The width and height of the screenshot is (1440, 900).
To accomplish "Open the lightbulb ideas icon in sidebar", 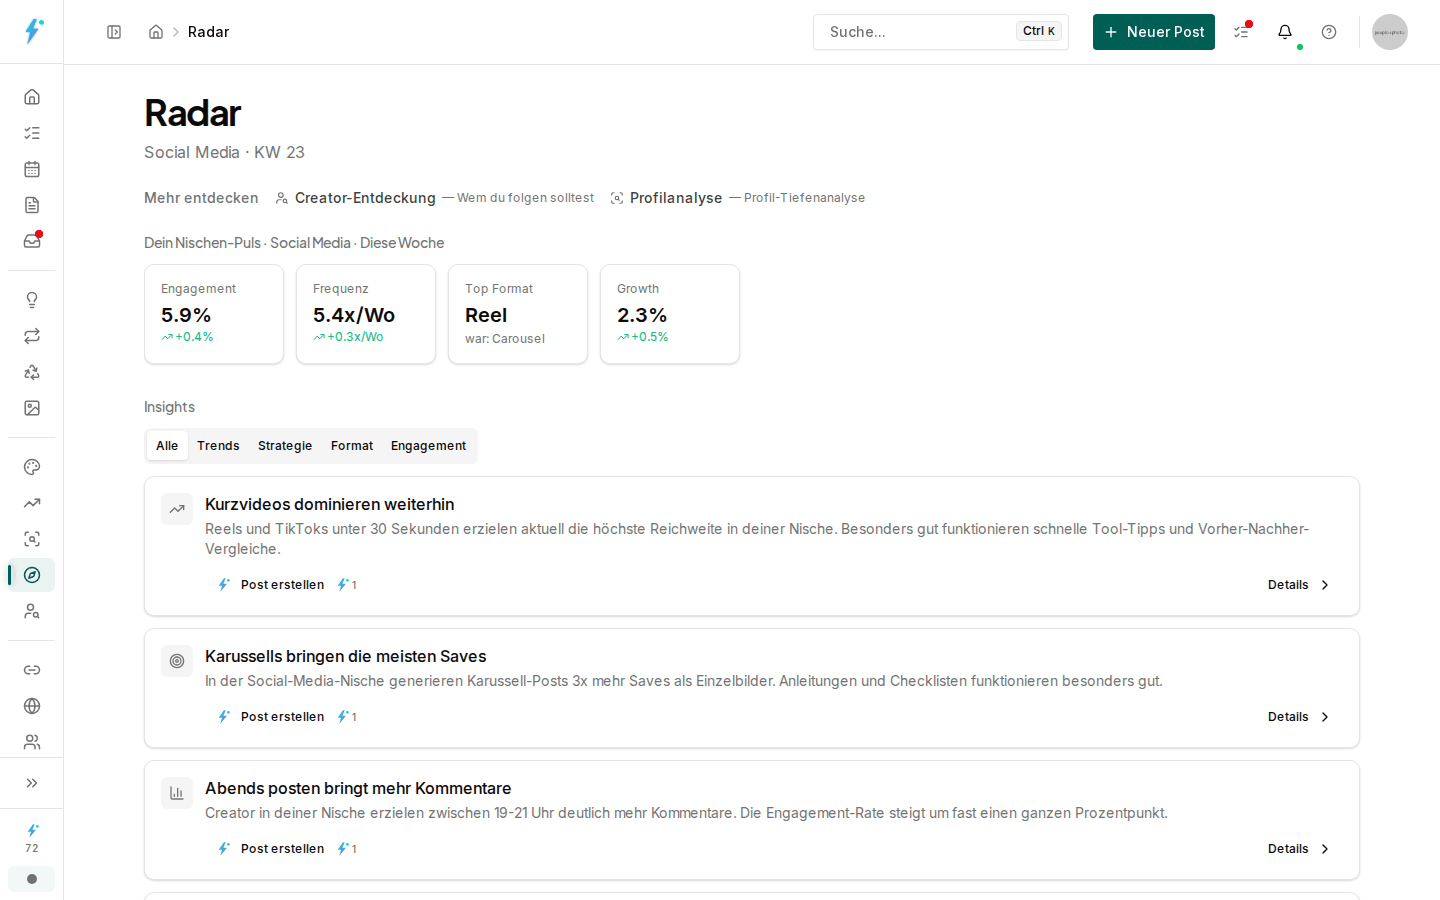I will 32,300.
